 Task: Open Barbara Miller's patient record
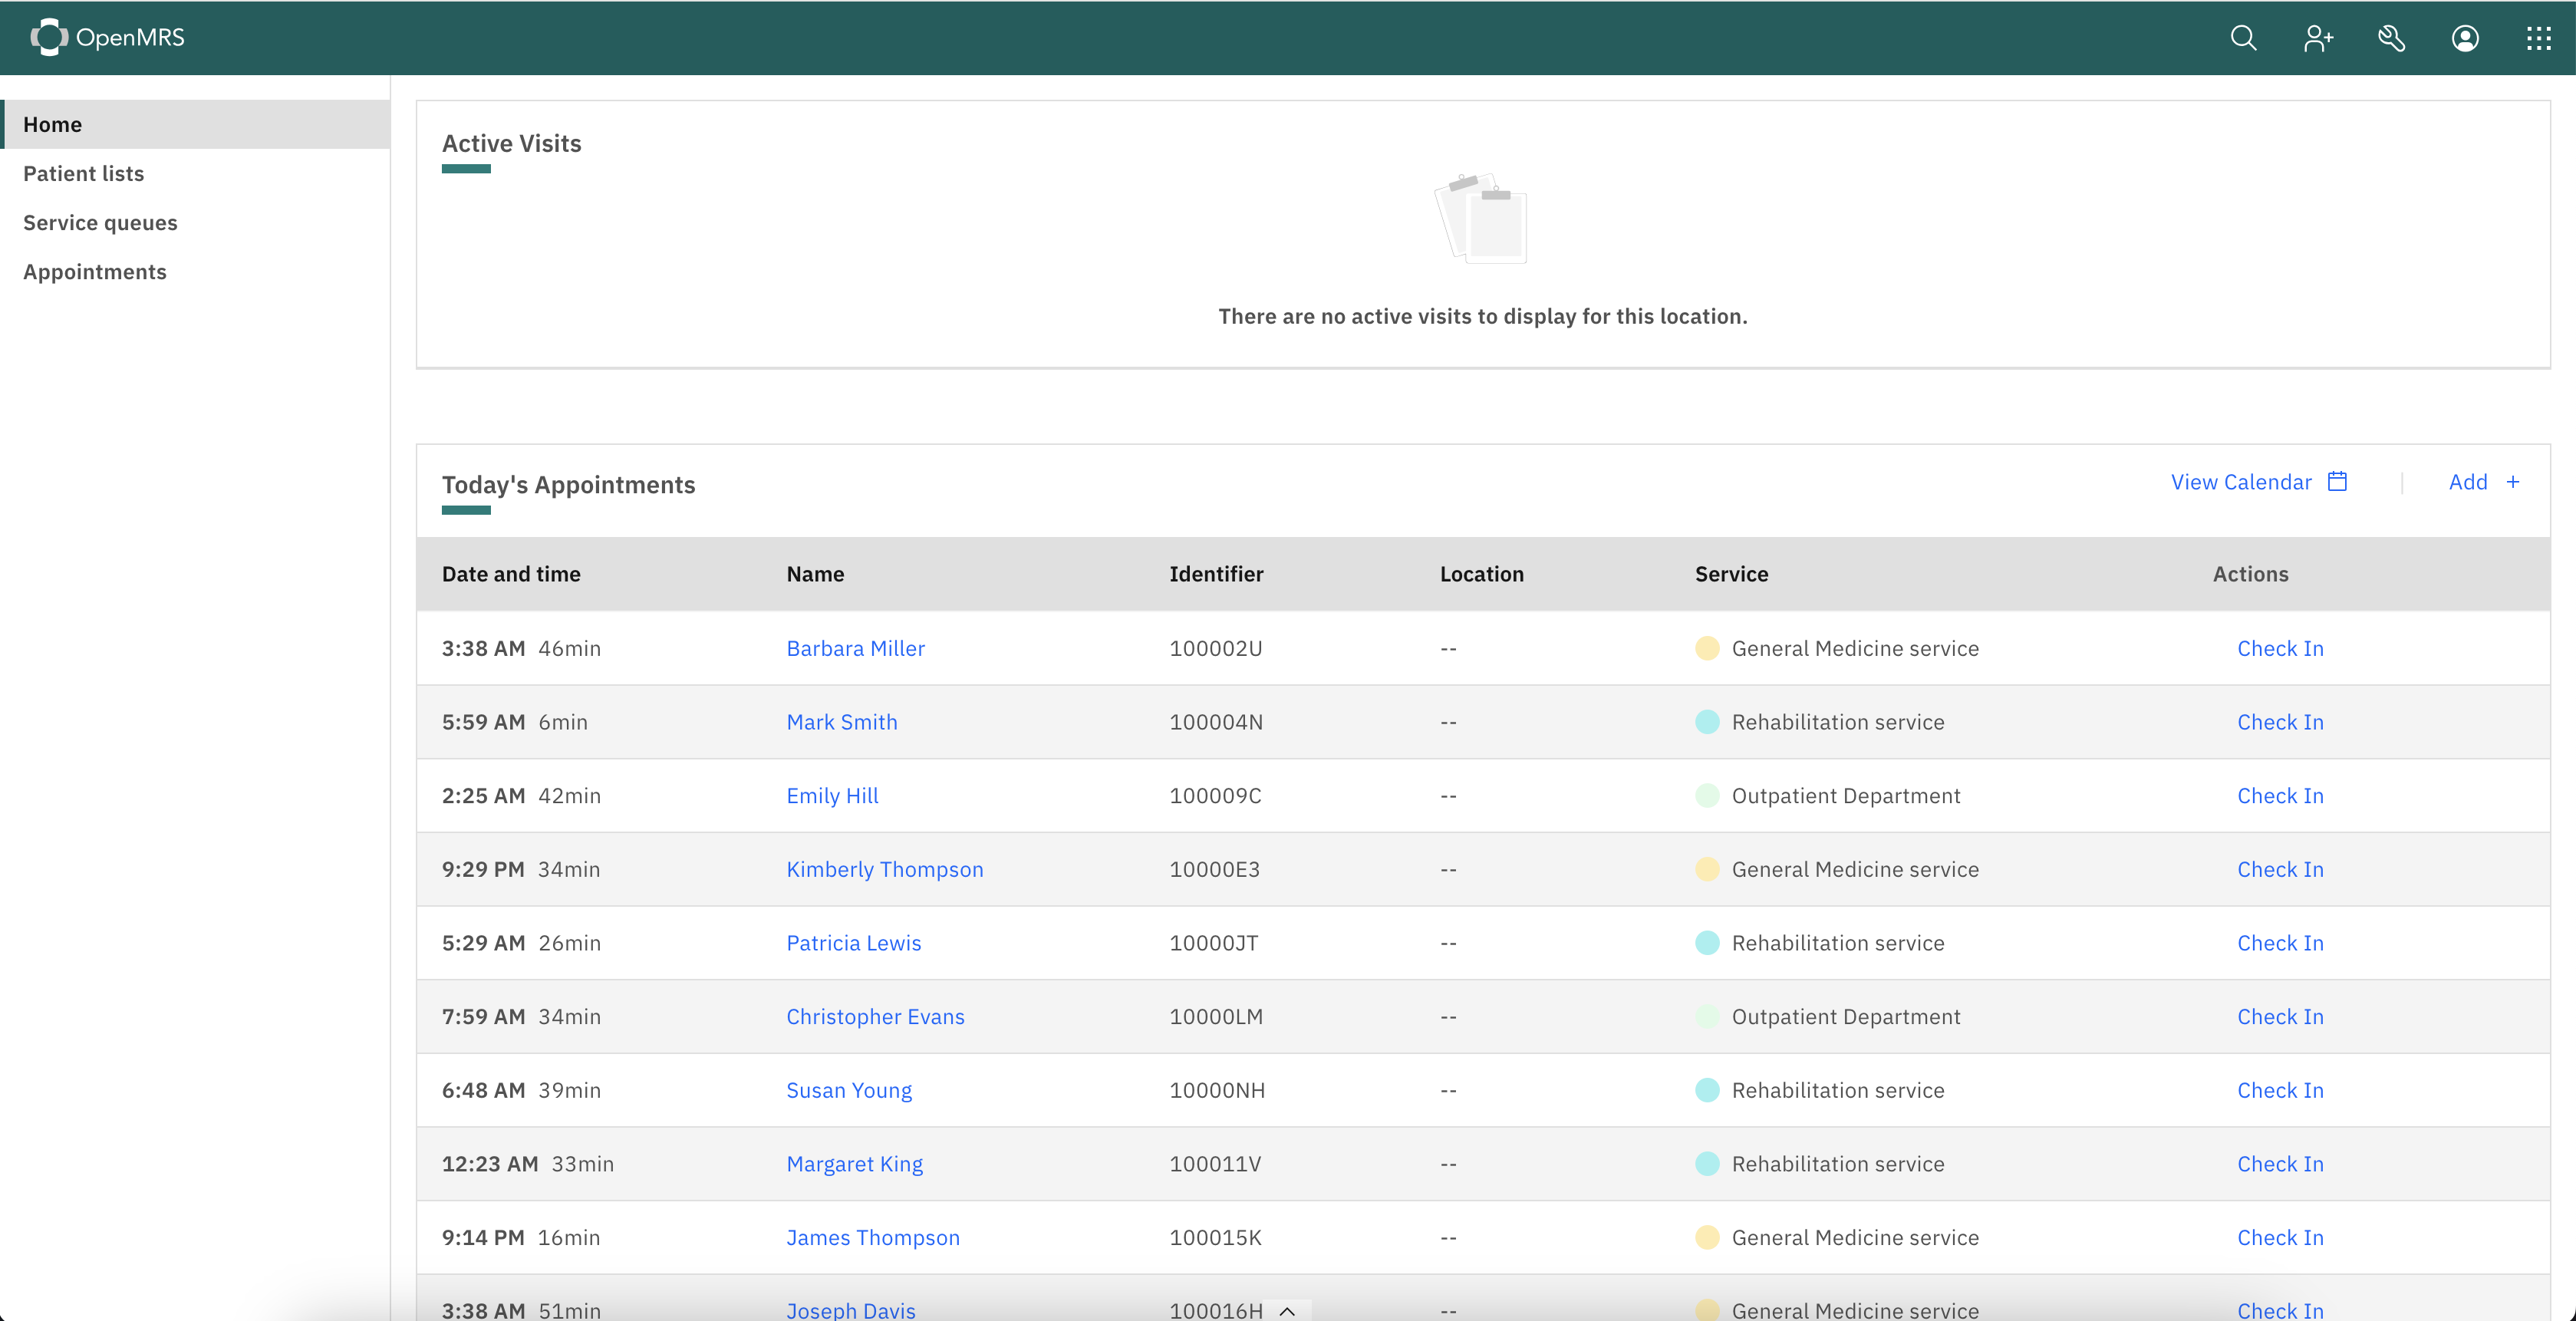click(855, 648)
